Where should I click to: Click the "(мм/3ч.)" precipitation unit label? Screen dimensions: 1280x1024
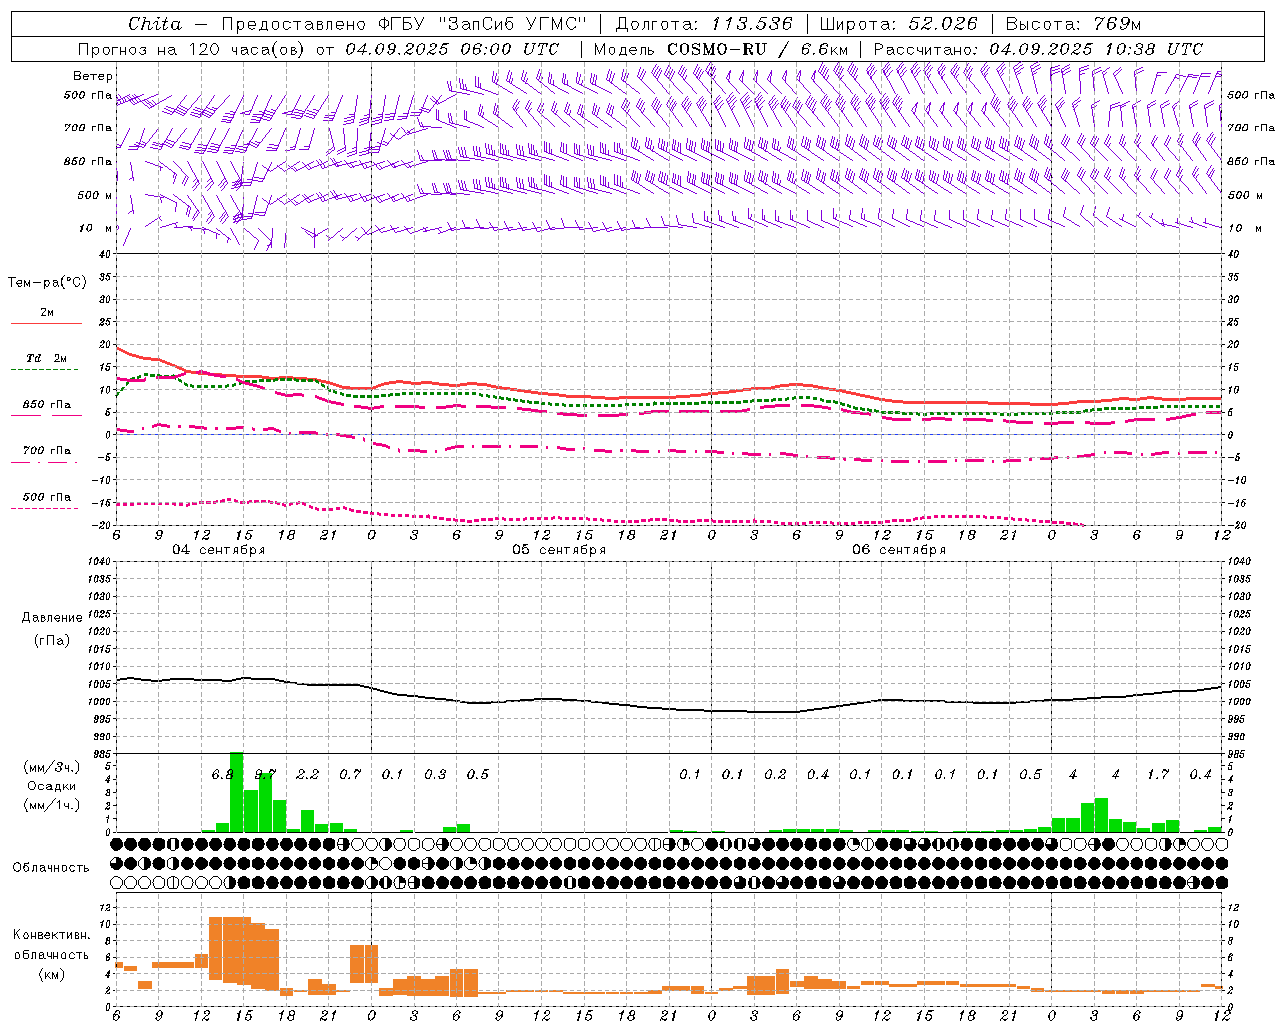coord(52,768)
